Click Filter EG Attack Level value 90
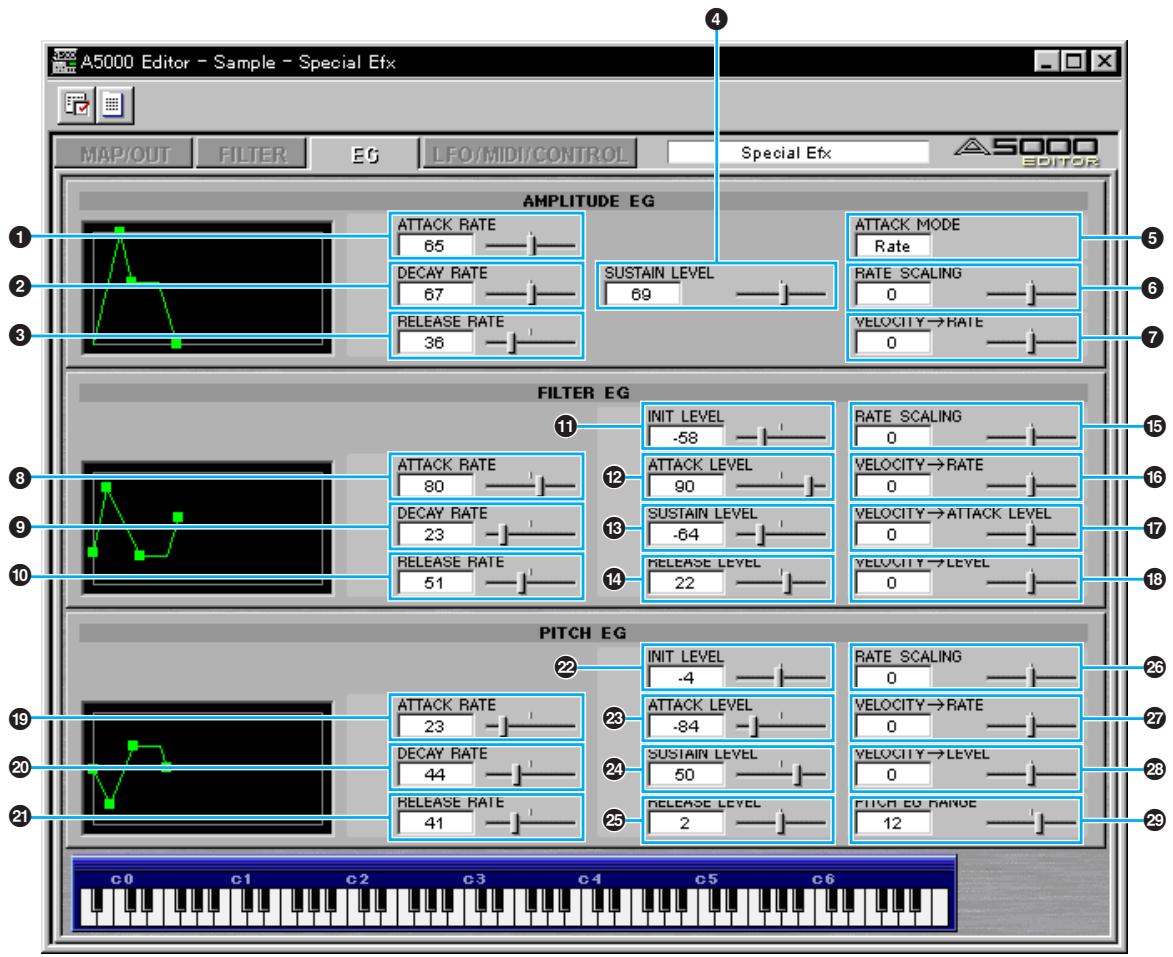The image size is (1173, 957). 685,486
